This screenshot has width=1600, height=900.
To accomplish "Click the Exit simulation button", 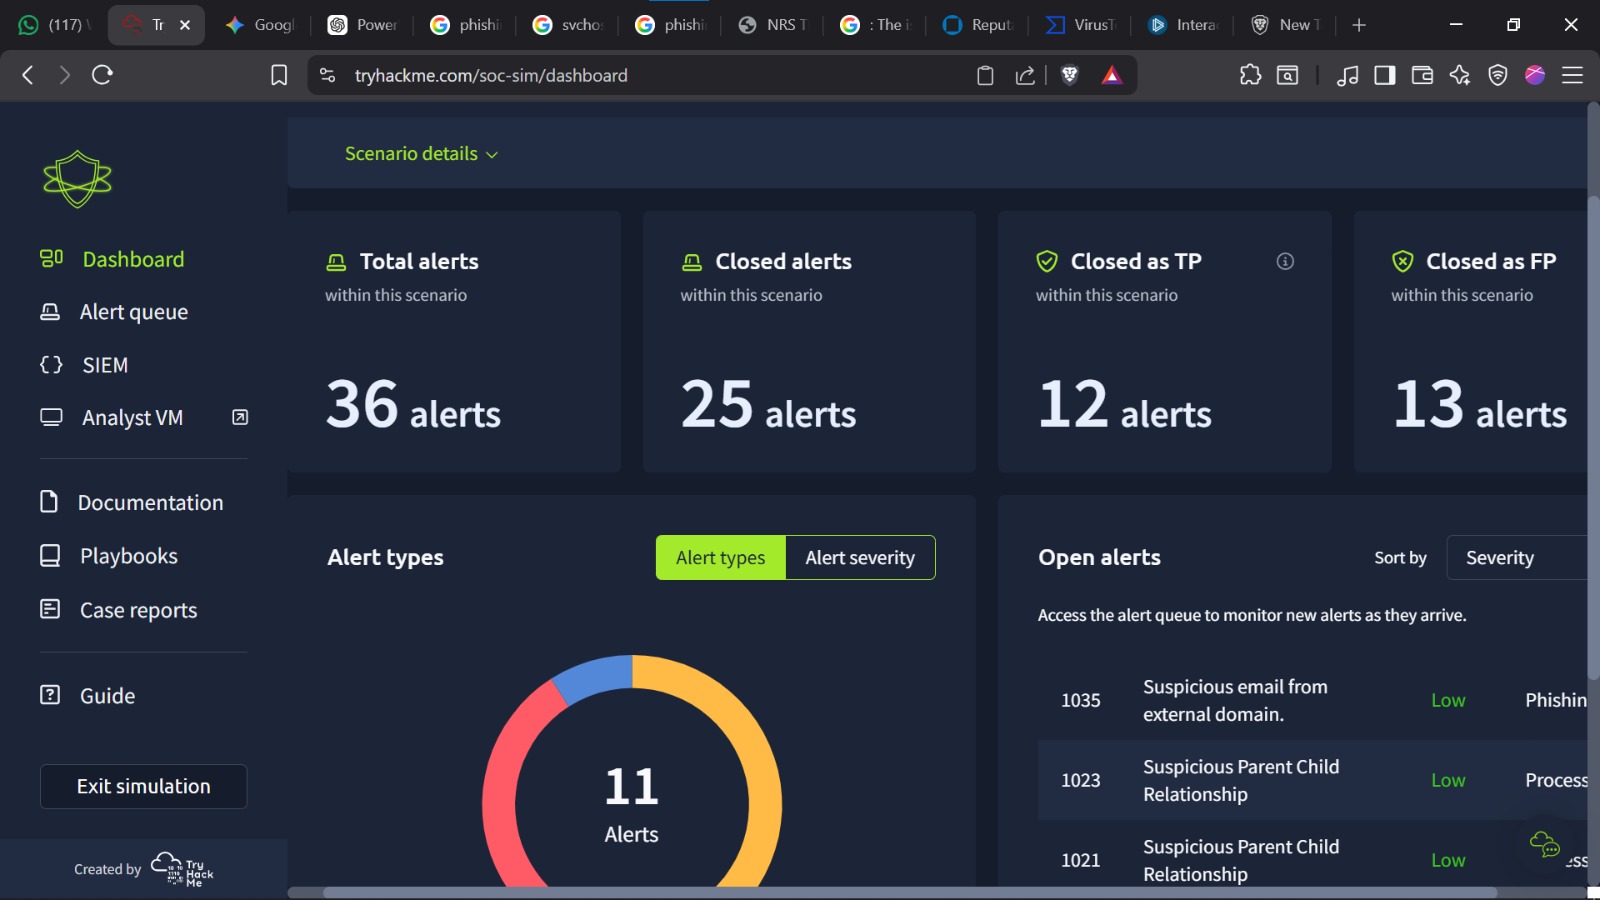I will (x=143, y=787).
